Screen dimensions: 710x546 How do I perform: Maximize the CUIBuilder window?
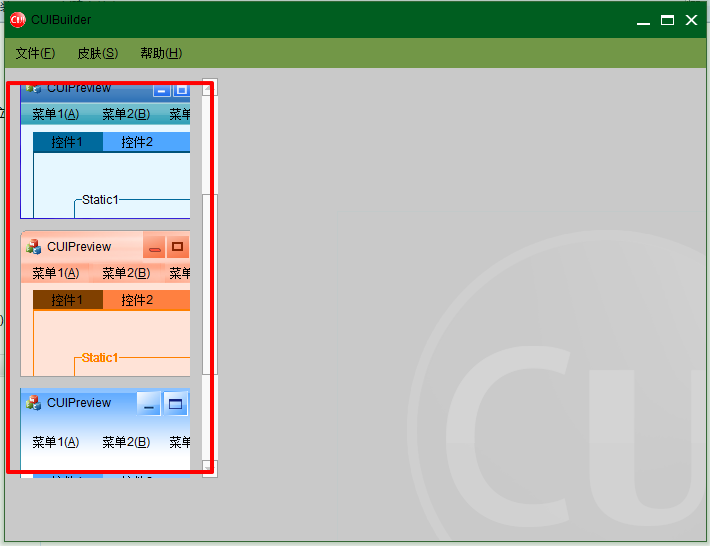pos(667,20)
